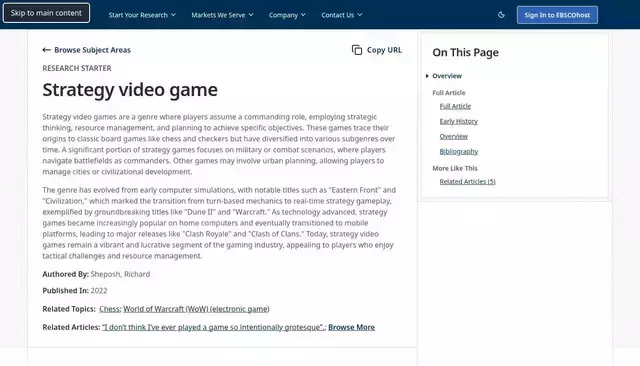Jump to Bibliography section
The height and width of the screenshot is (366, 640).
coord(458,151)
